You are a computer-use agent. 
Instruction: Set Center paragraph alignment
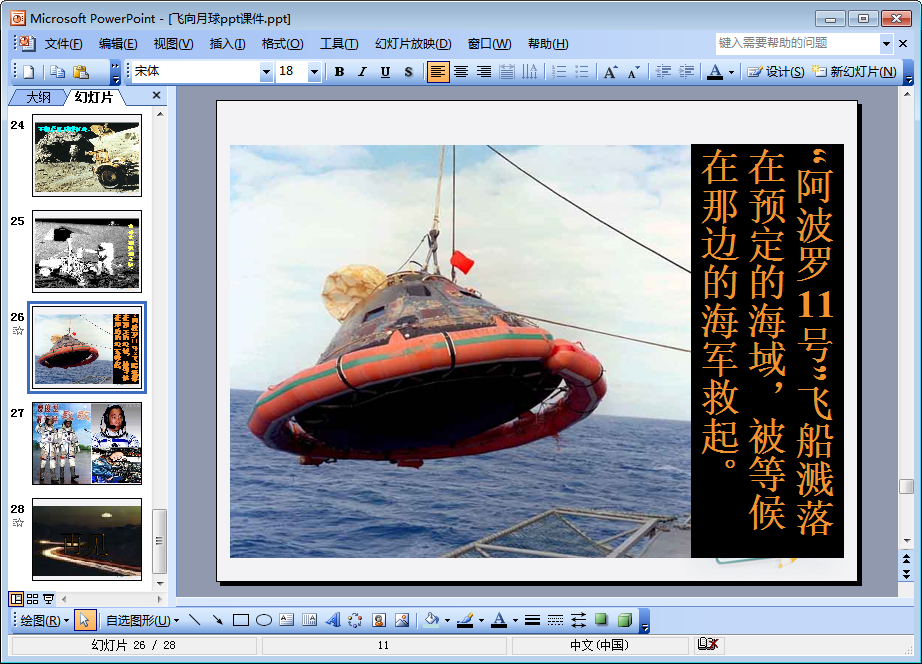[461, 72]
